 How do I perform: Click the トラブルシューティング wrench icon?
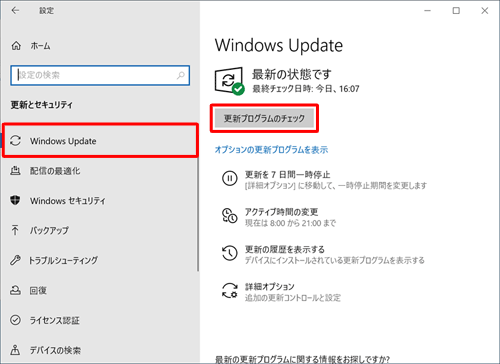pos(15,260)
